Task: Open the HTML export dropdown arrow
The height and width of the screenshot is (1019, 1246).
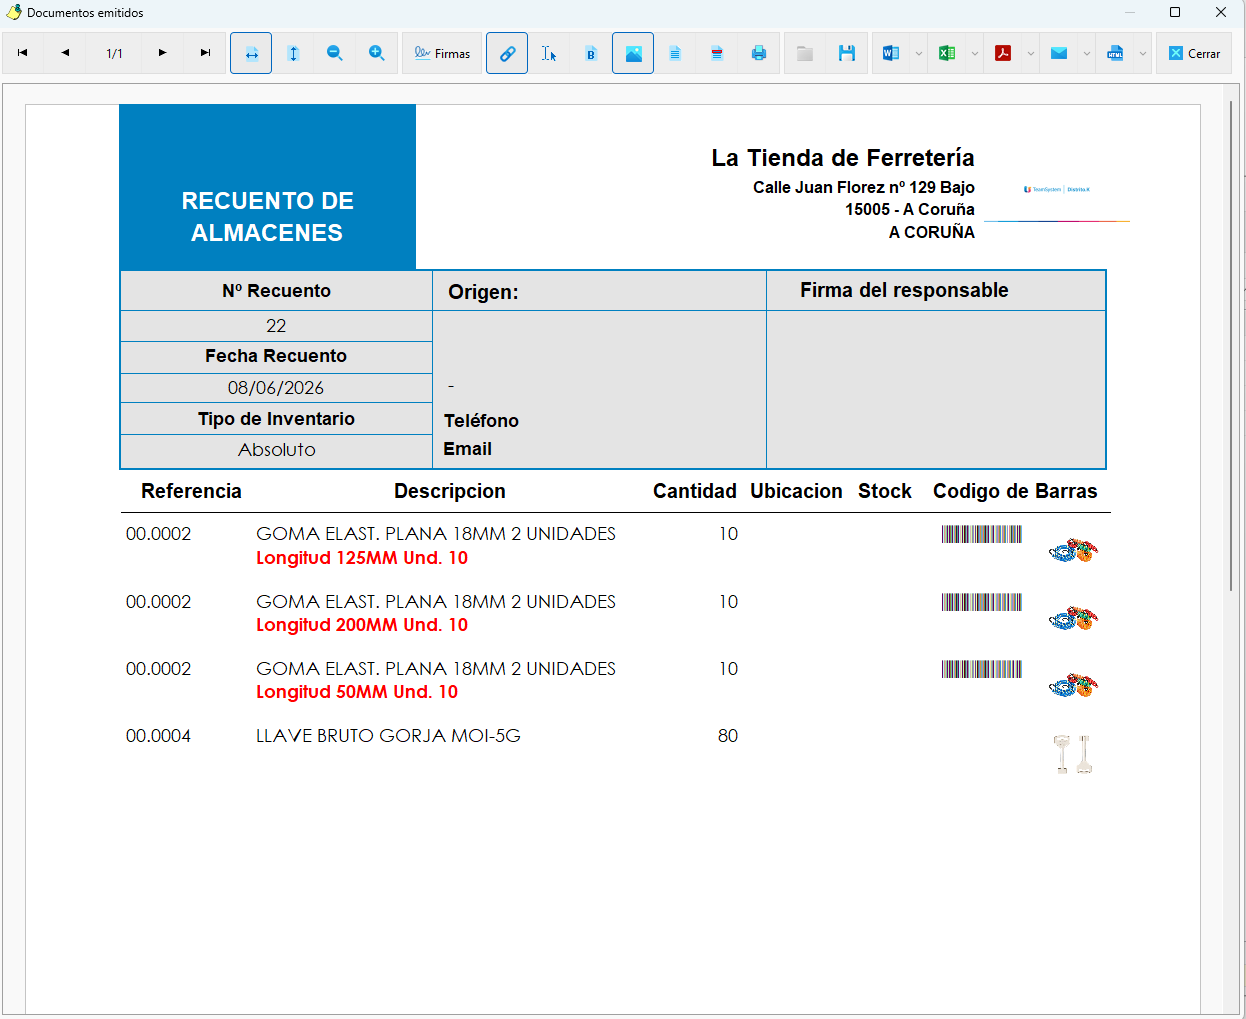Action: click(1142, 53)
